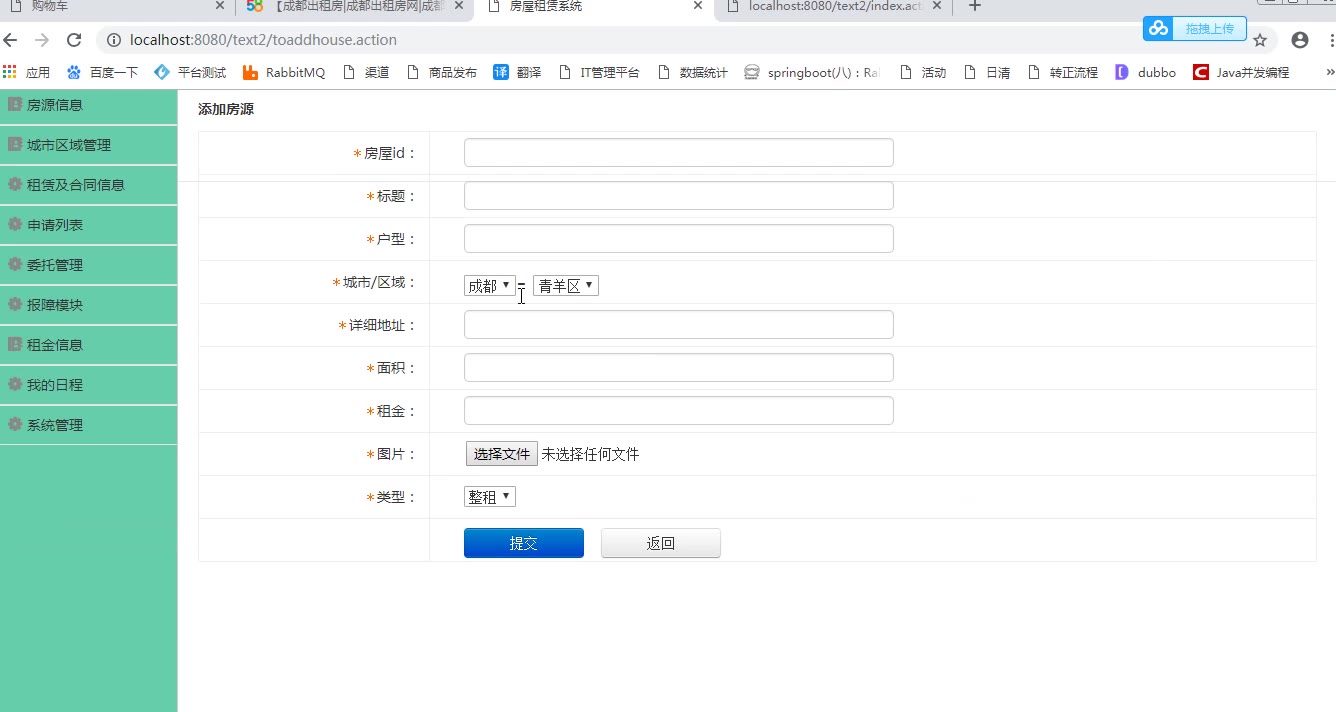Focus the 面积 input field
Viewport: 1336px width, 712px height.
679,368
